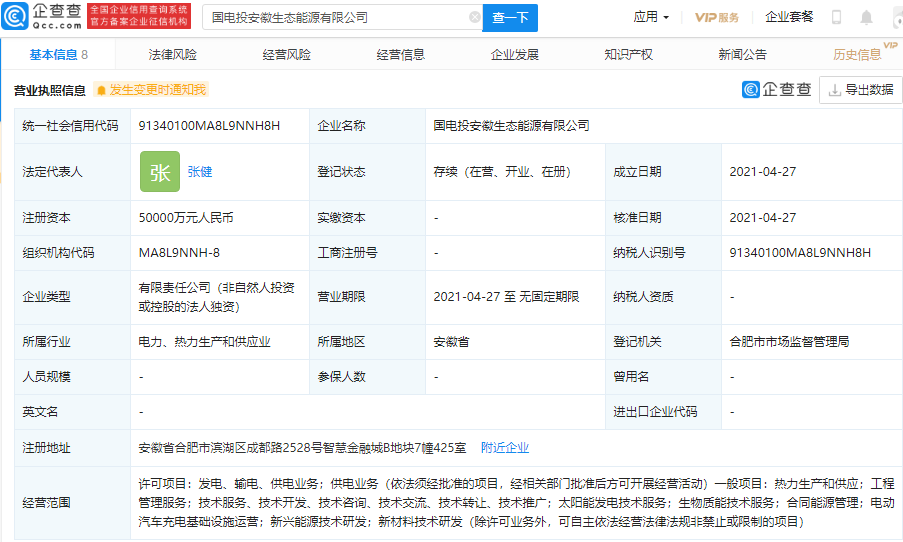
Task: Expand the 应用 dropdown menu
Action: click(x=651, y=17)
